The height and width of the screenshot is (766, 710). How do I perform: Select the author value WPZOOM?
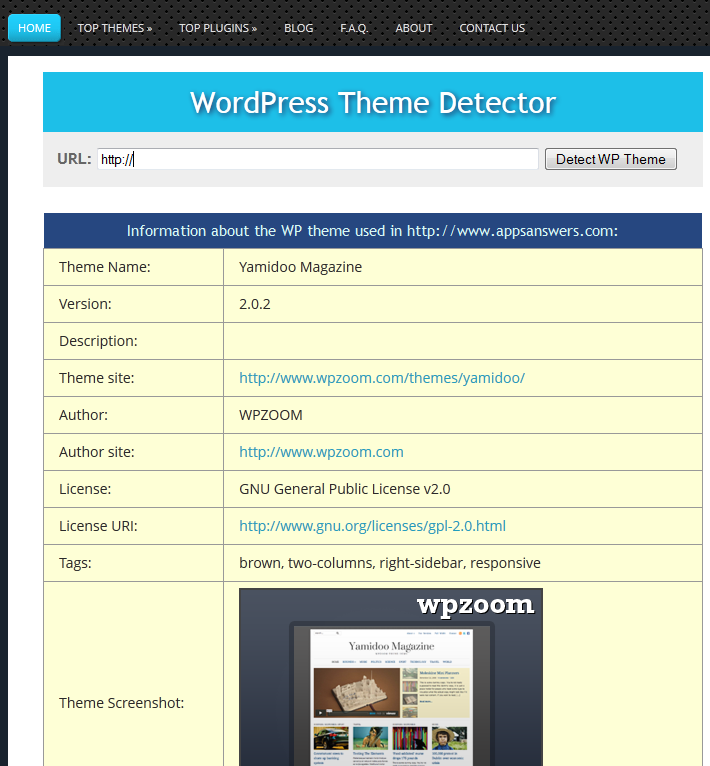[271, 415]
